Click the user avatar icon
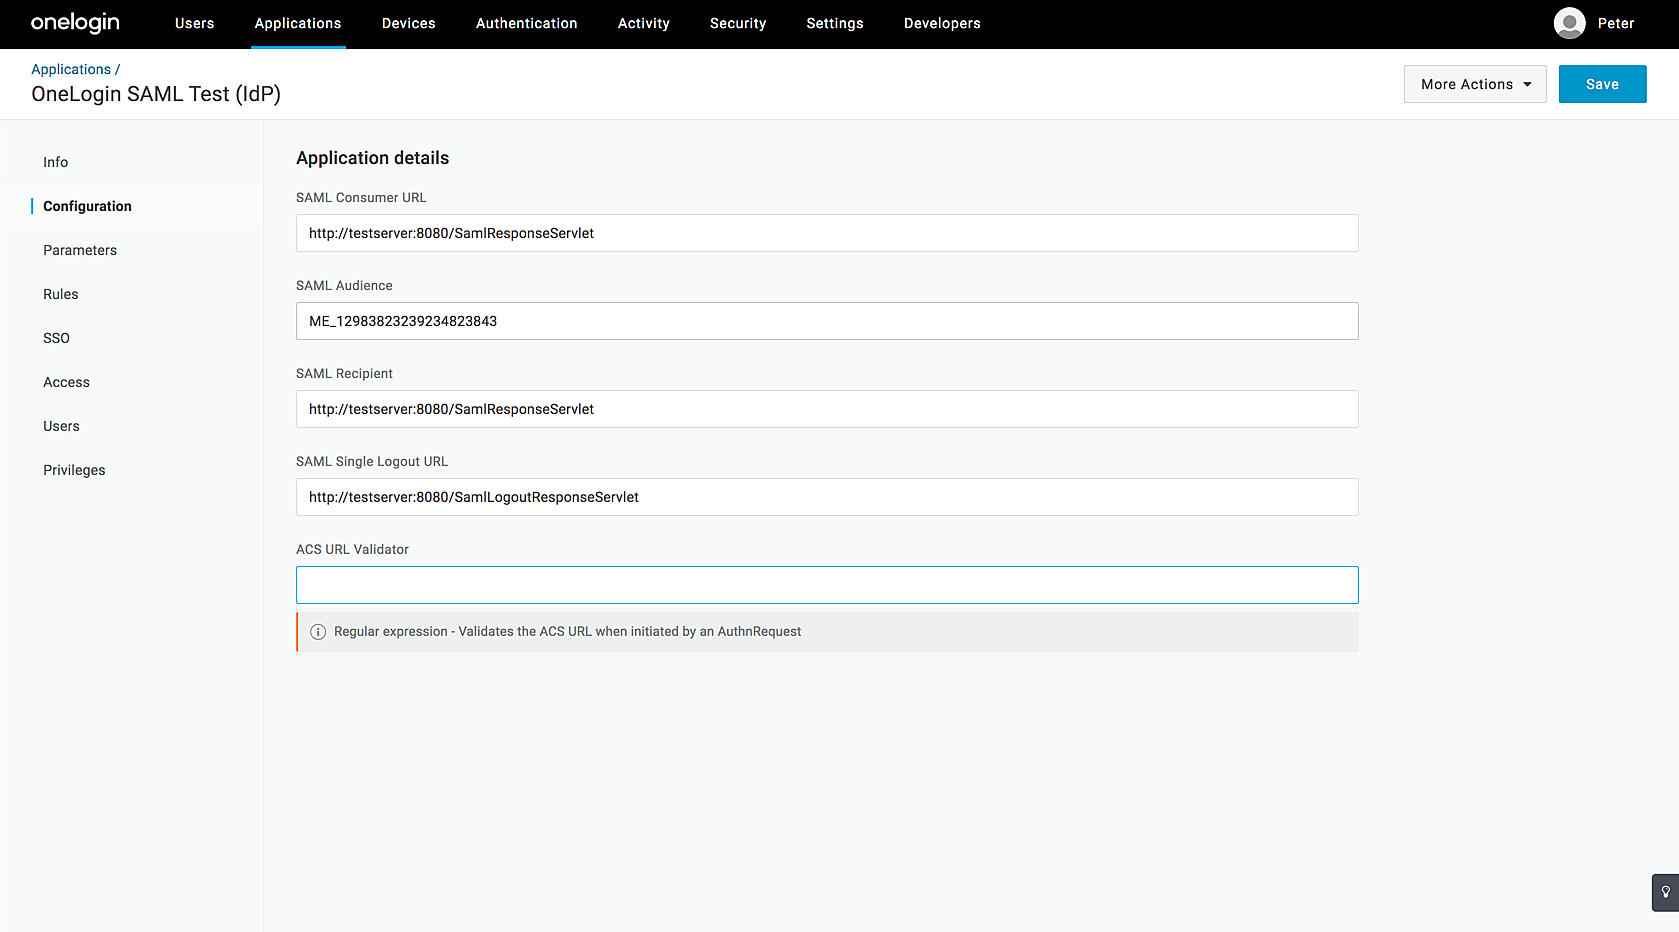Viewport: 1679px width, 932px height. tap(1569, 23)
